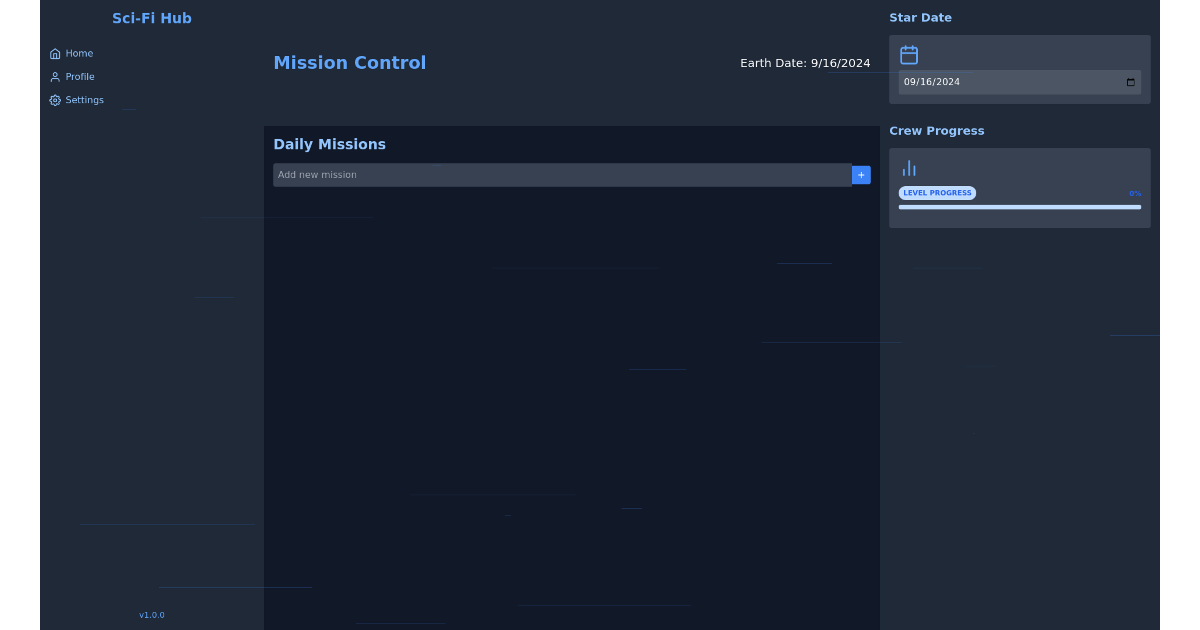Click the Earth Date 9/16/2024 text
This screenshot has width=1200, height=630.
click(805, 63)
